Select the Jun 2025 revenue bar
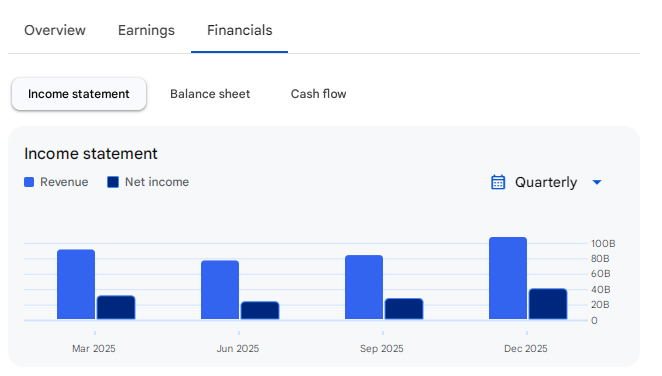 (x=220, y=290)
